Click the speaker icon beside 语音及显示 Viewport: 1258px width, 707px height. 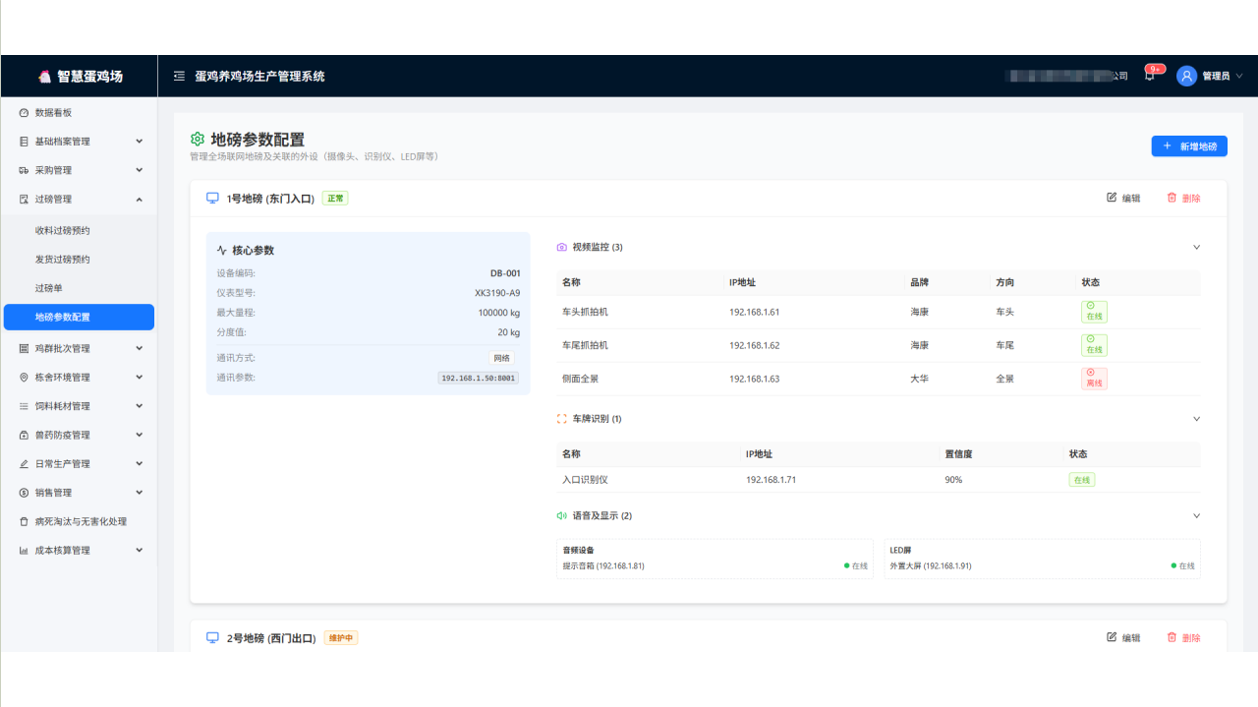click(x=562, y=516)
